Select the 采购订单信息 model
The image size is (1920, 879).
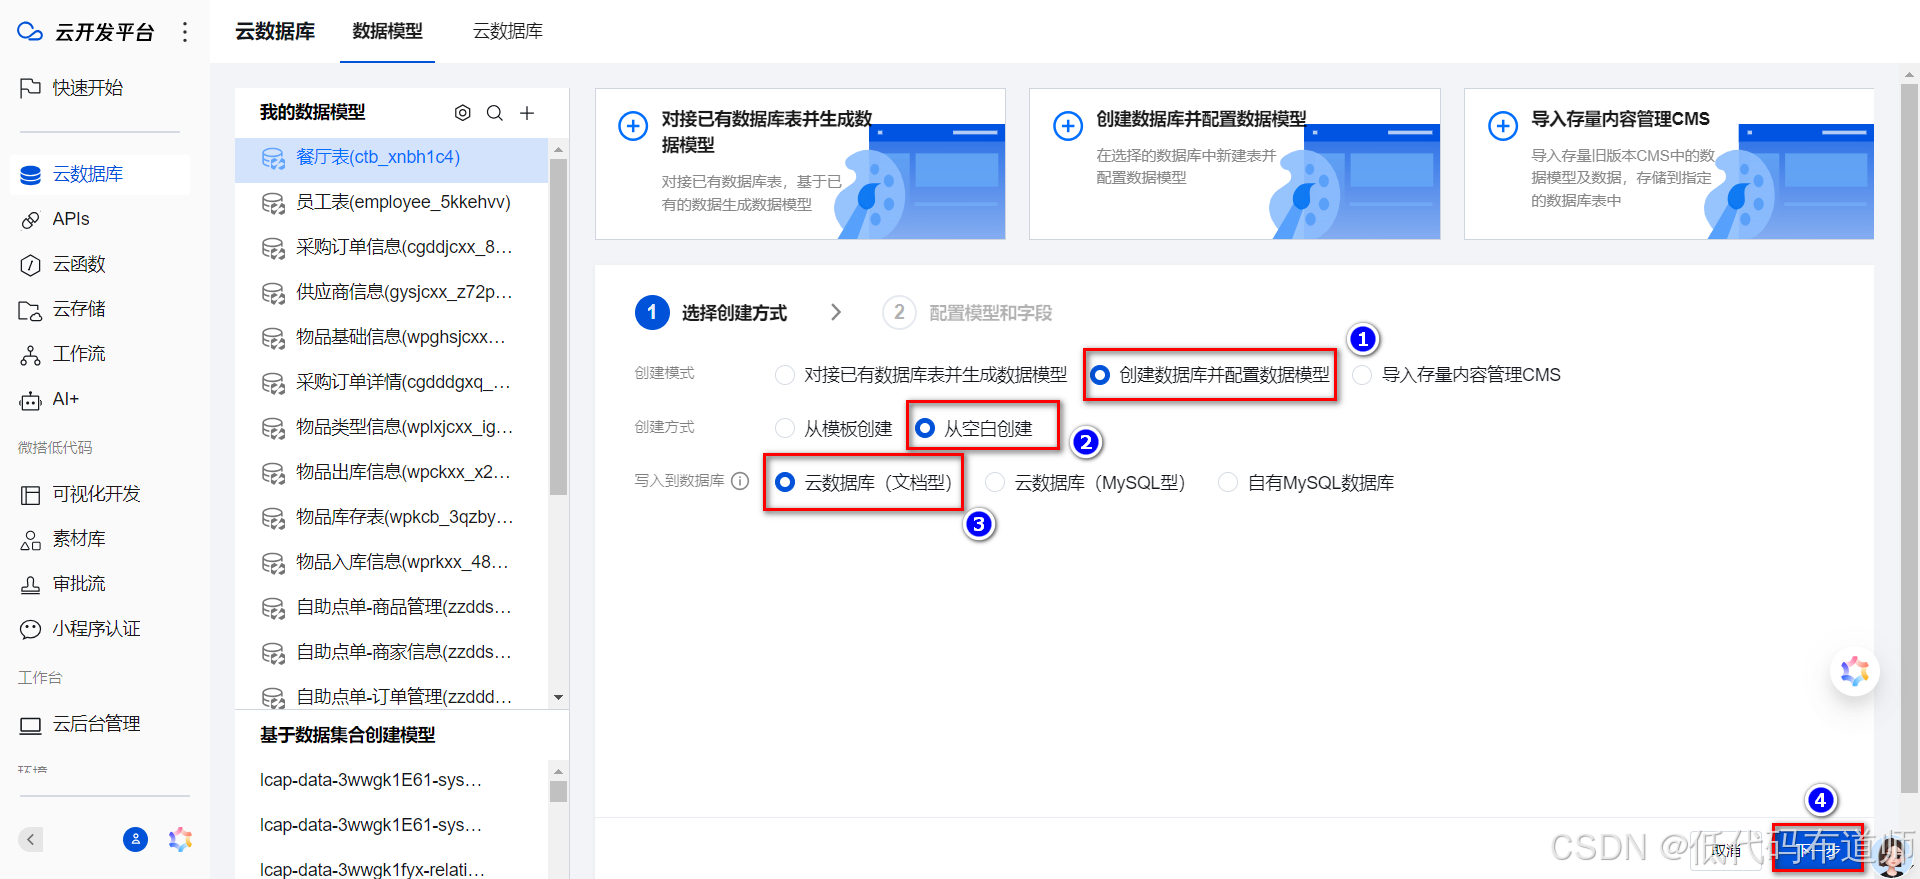pos(391,248)
